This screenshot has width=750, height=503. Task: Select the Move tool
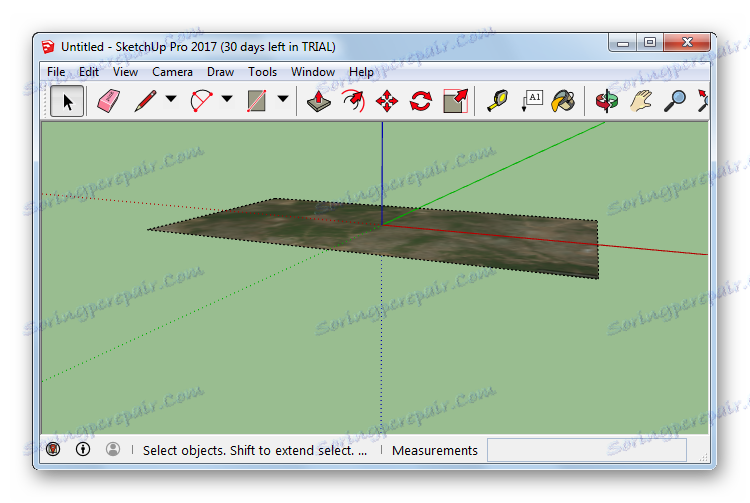point(386,101)
